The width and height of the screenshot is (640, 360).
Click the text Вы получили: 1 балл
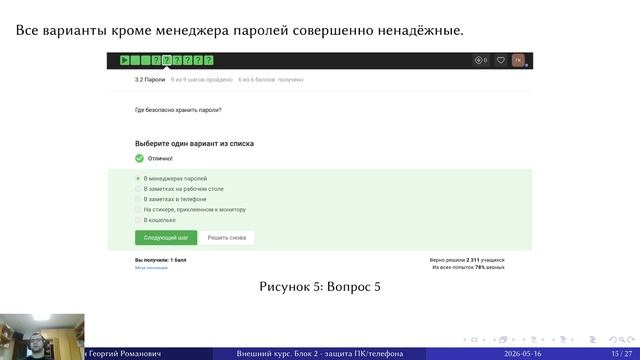pyautogui.click(x=160, y=260)
